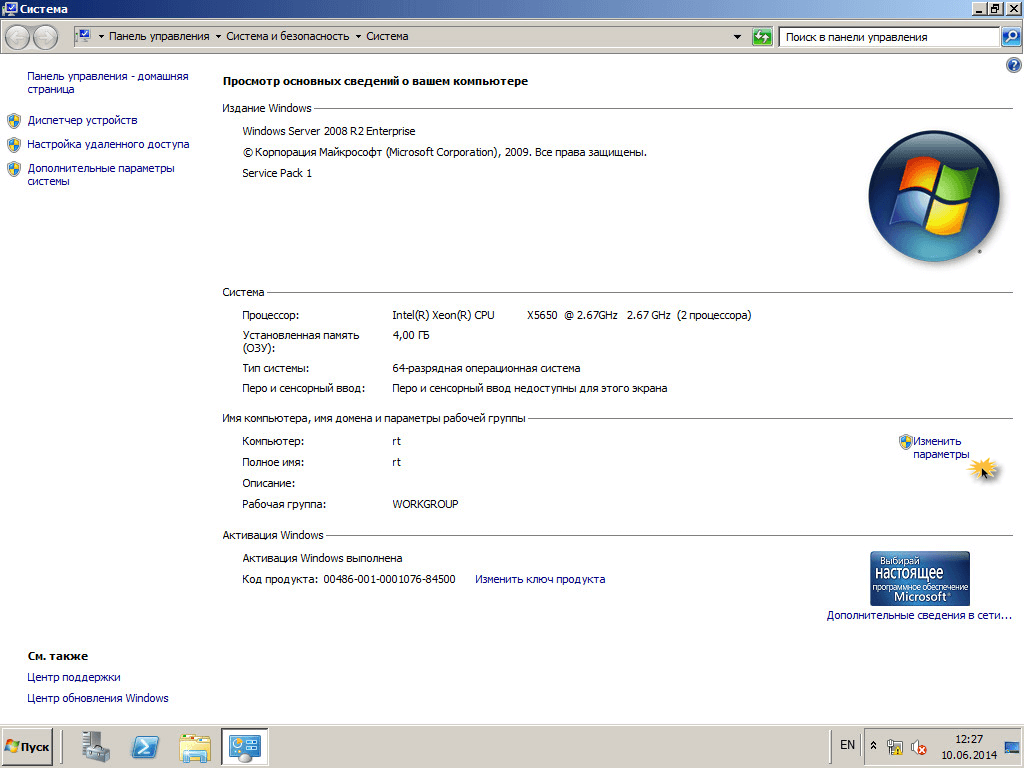1024x768 pixels.
Task: Open Центр поддержки link
Action: 74,677
